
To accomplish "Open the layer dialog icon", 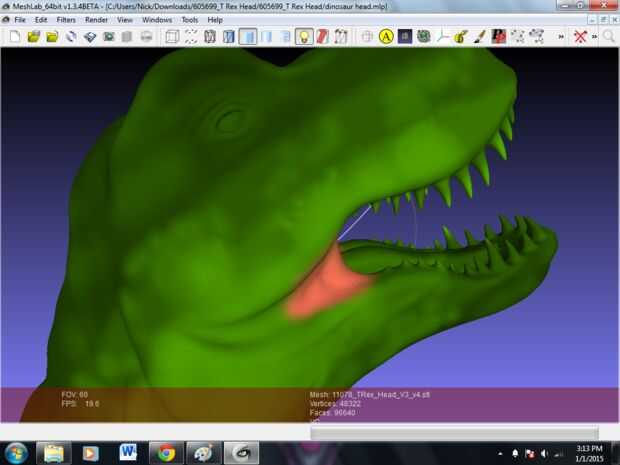I will pyautogui.click(x=127, y=37).
